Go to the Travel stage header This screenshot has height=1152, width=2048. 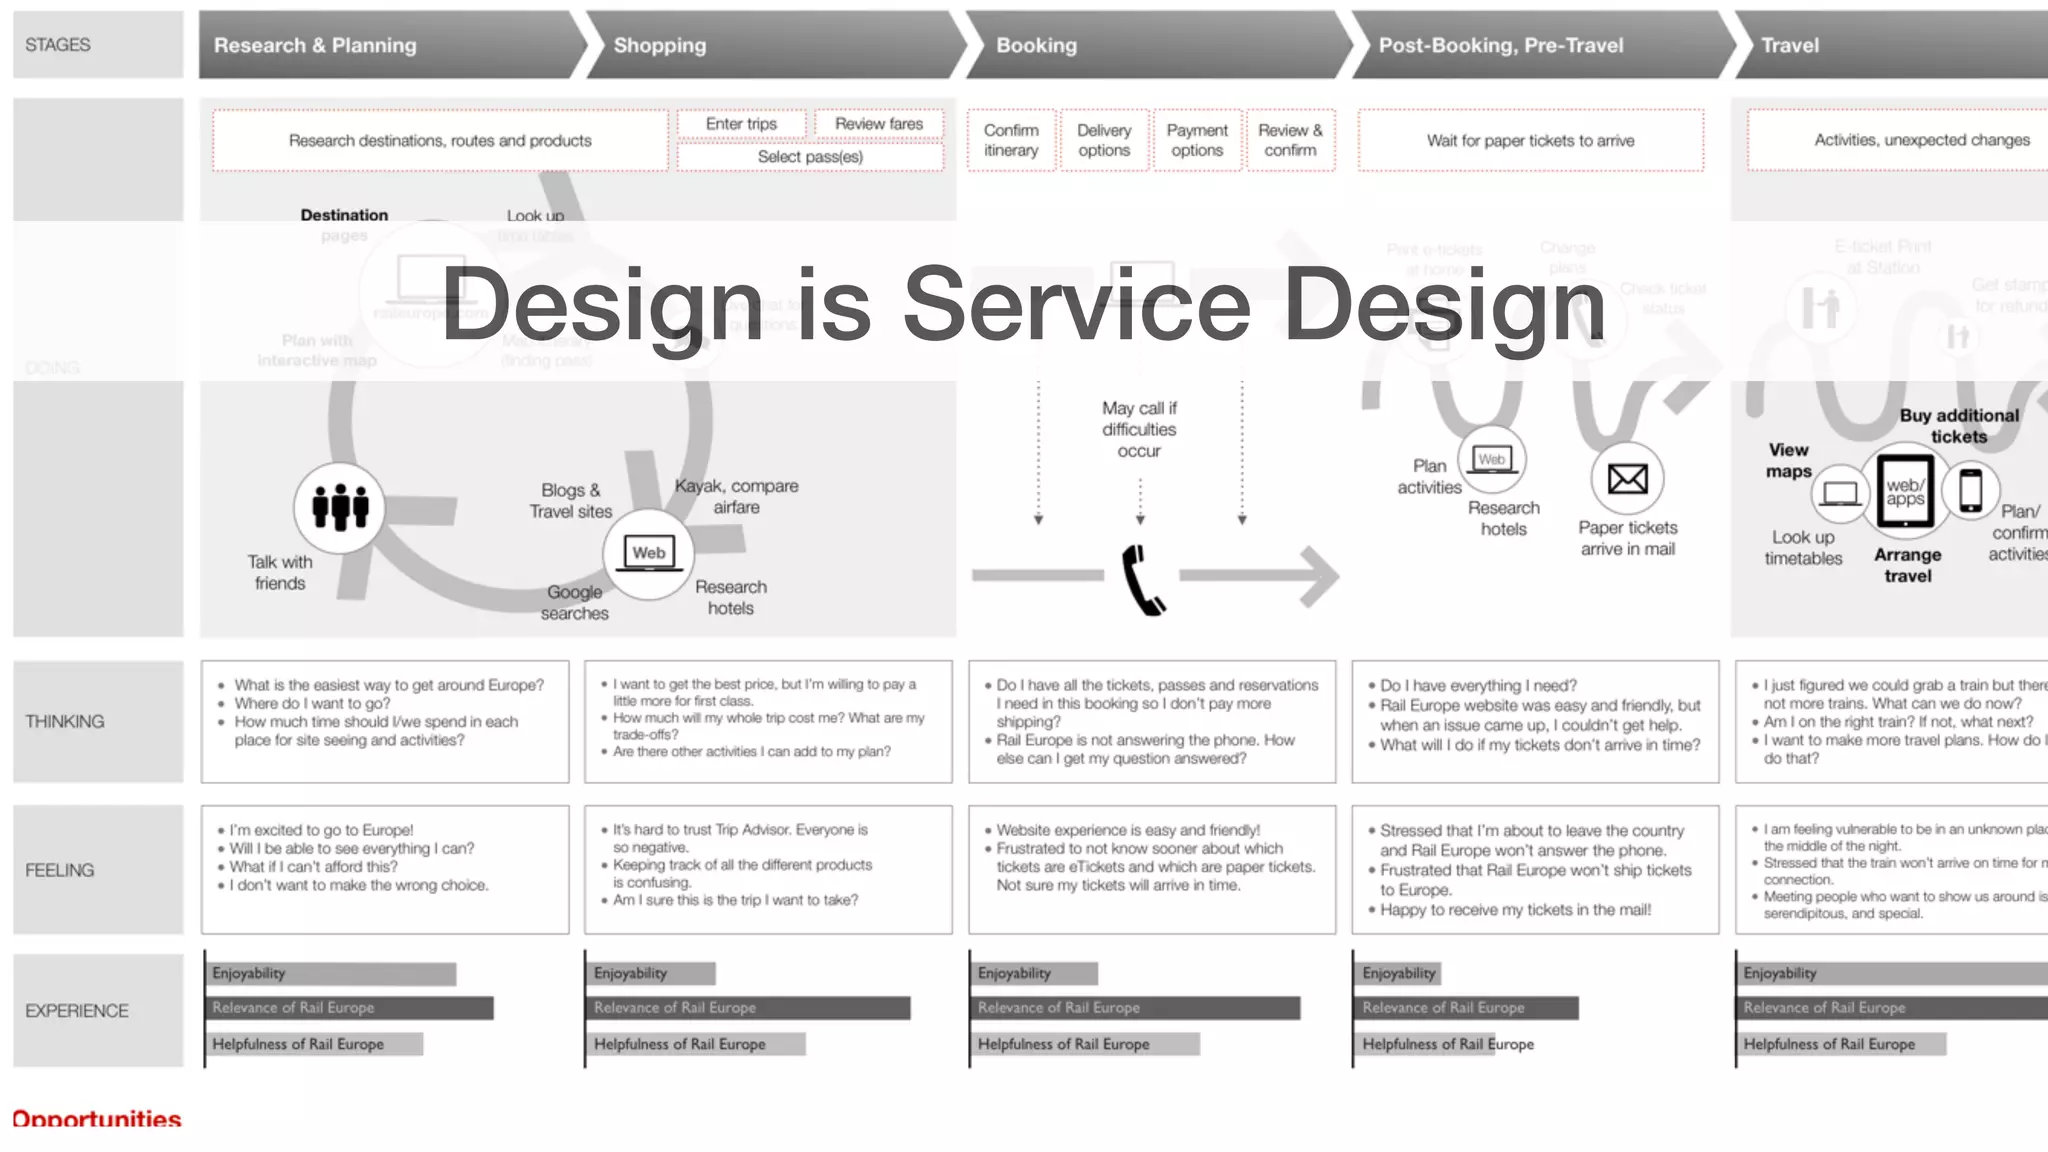1893,45
